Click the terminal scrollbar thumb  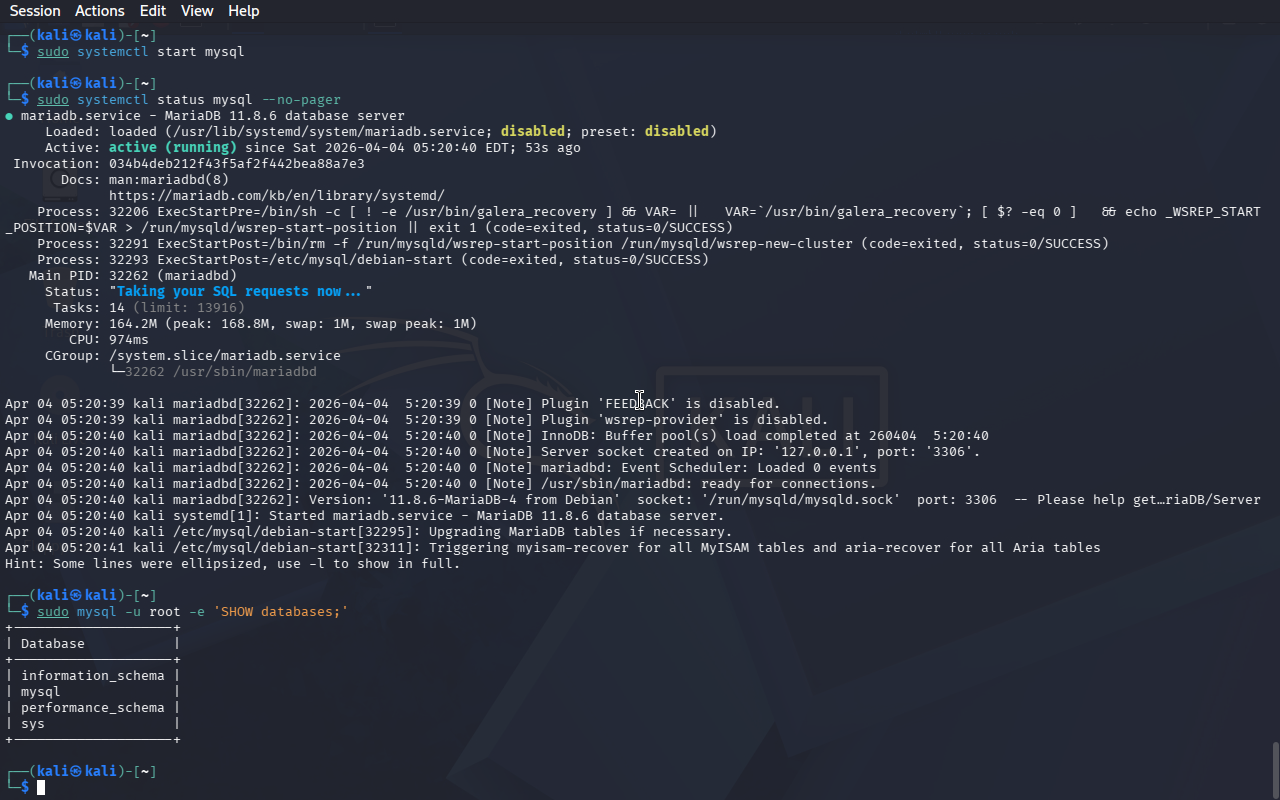1274,768
